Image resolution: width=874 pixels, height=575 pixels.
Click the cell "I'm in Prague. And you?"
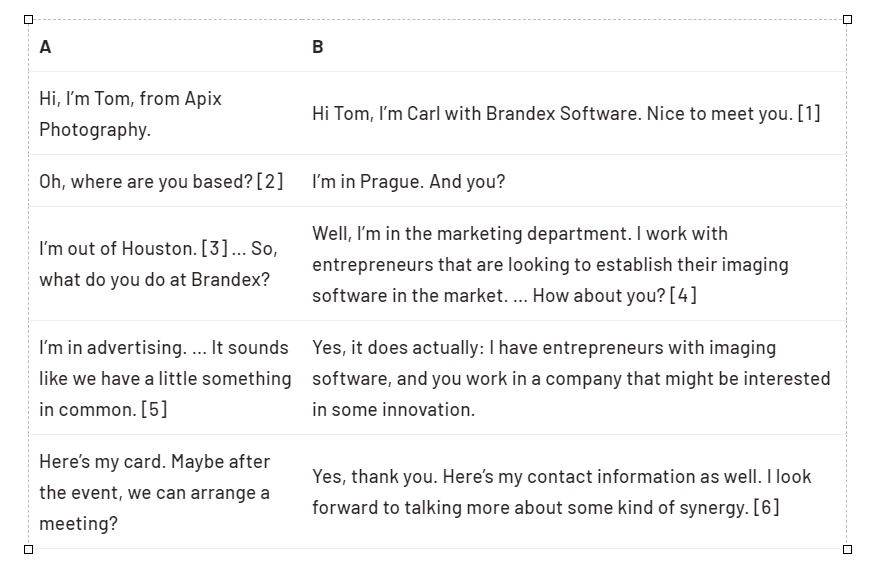(x=574, y=181)
